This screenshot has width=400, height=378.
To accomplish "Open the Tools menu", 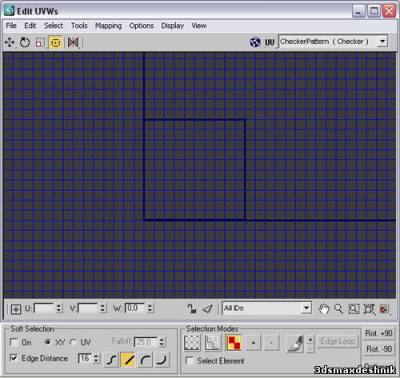I will (x=79, y=26).
